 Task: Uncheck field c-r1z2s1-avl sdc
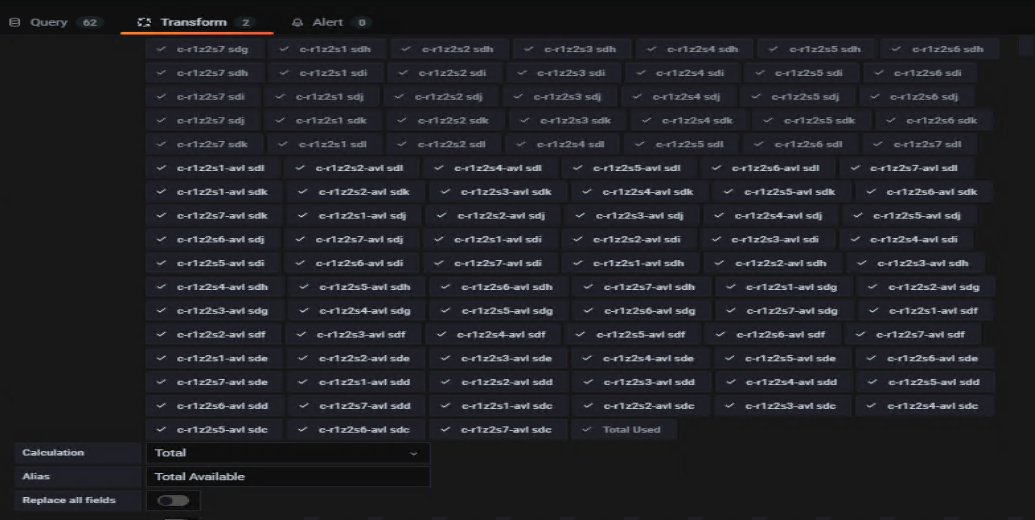(500, 406)
